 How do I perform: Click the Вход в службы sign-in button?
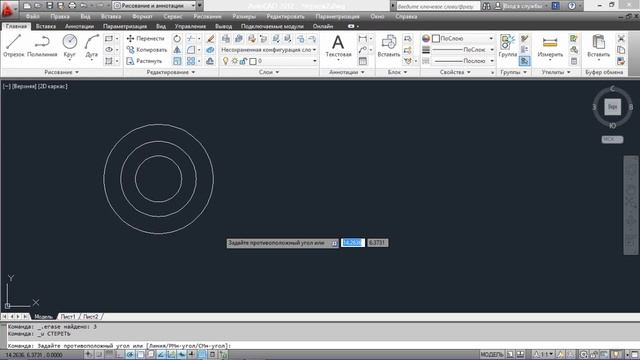[520, 6]
